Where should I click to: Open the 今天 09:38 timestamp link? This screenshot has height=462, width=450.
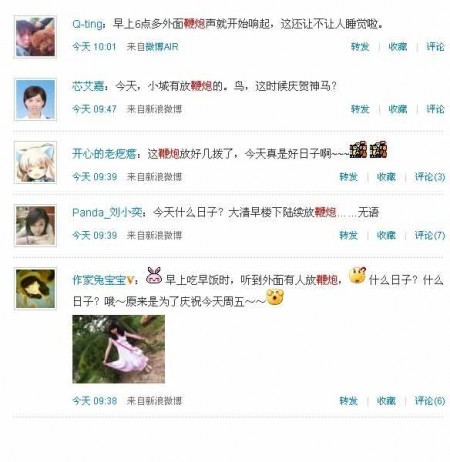[x=95, y=401]
